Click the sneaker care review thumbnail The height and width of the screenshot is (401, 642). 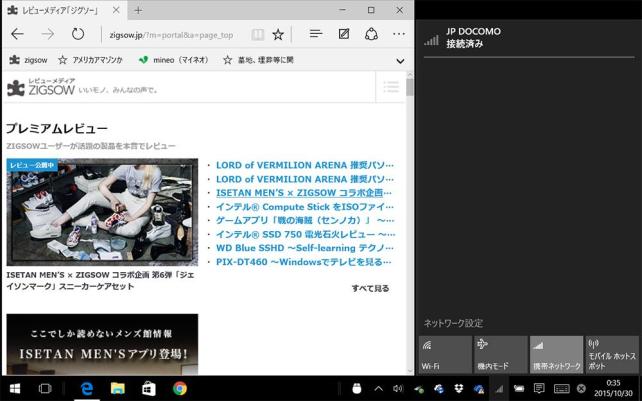click(102, 212)
